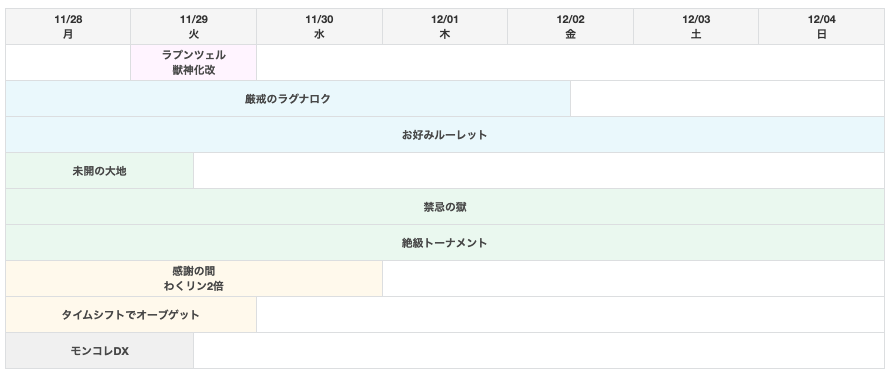Screen dimensions: 890x378
Task: Click the blank cell before ラプンツェル
Action: pyautogui.click(x=68, y=62)
